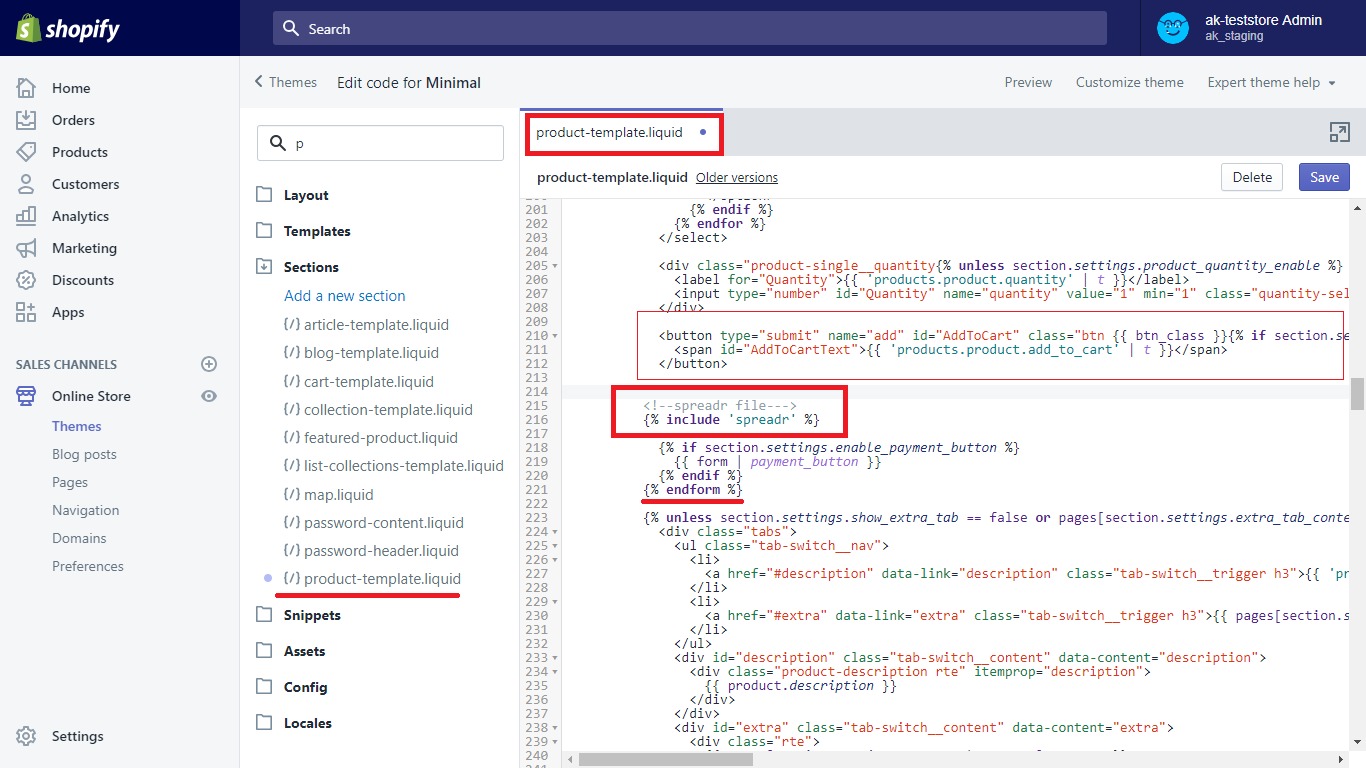This screenshot has height=768, width=1366.
Task: Click the Home icon in sidebar
Action: click(x=26, y=88)
